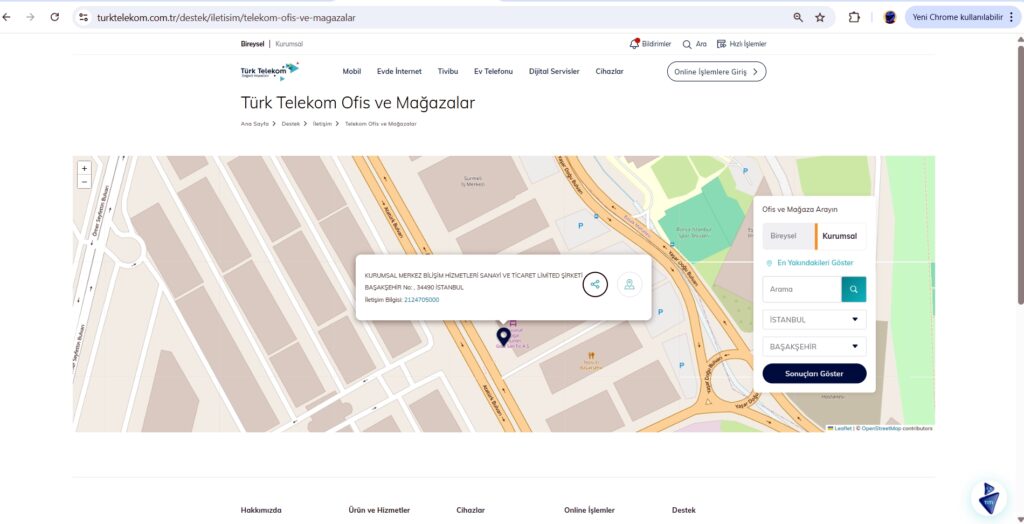This screenshot has width=1024, height=524.
Task: Zoom in the map with plus button
Action: click(x=84, y=169)
